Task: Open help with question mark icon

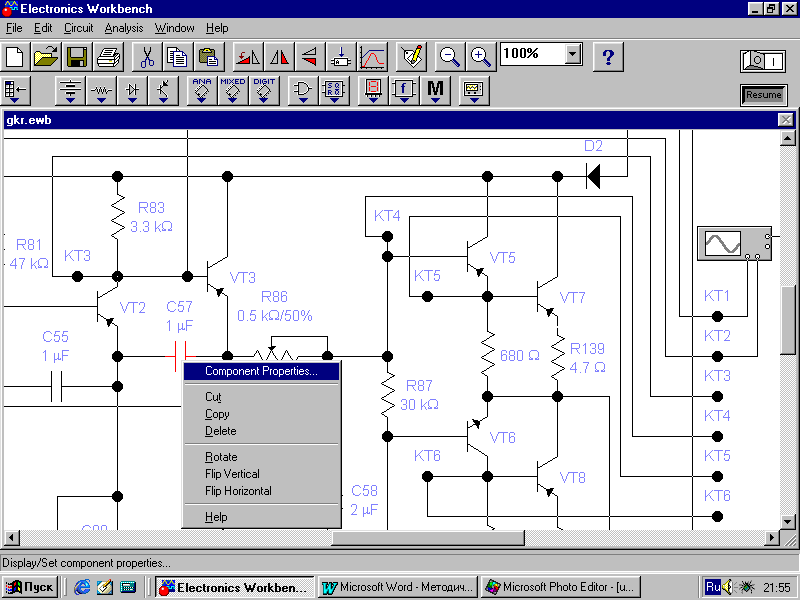Action: pyautogui.click(x=608, y=57)
